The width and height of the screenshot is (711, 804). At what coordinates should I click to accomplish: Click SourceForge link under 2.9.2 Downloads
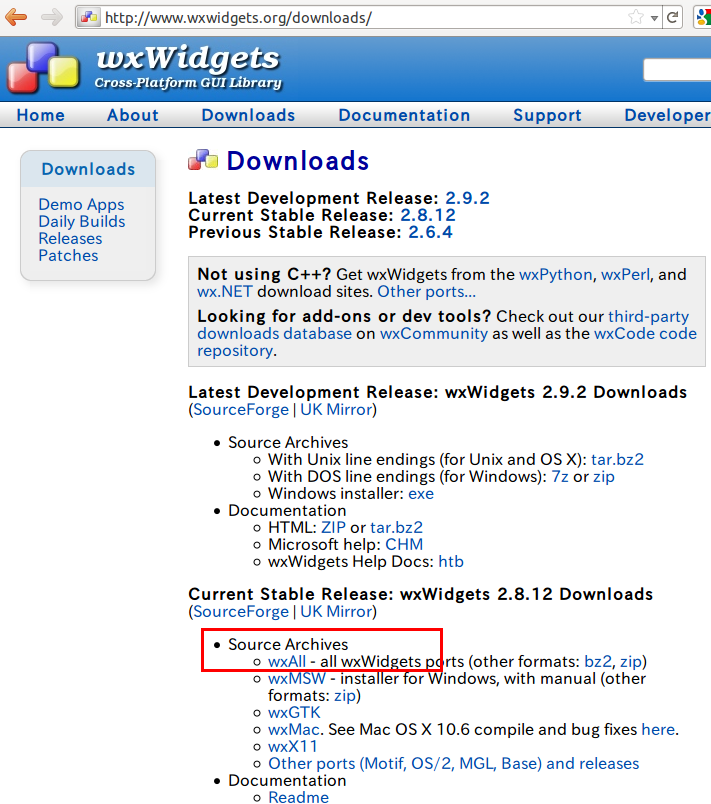click(x=241, y=409)
